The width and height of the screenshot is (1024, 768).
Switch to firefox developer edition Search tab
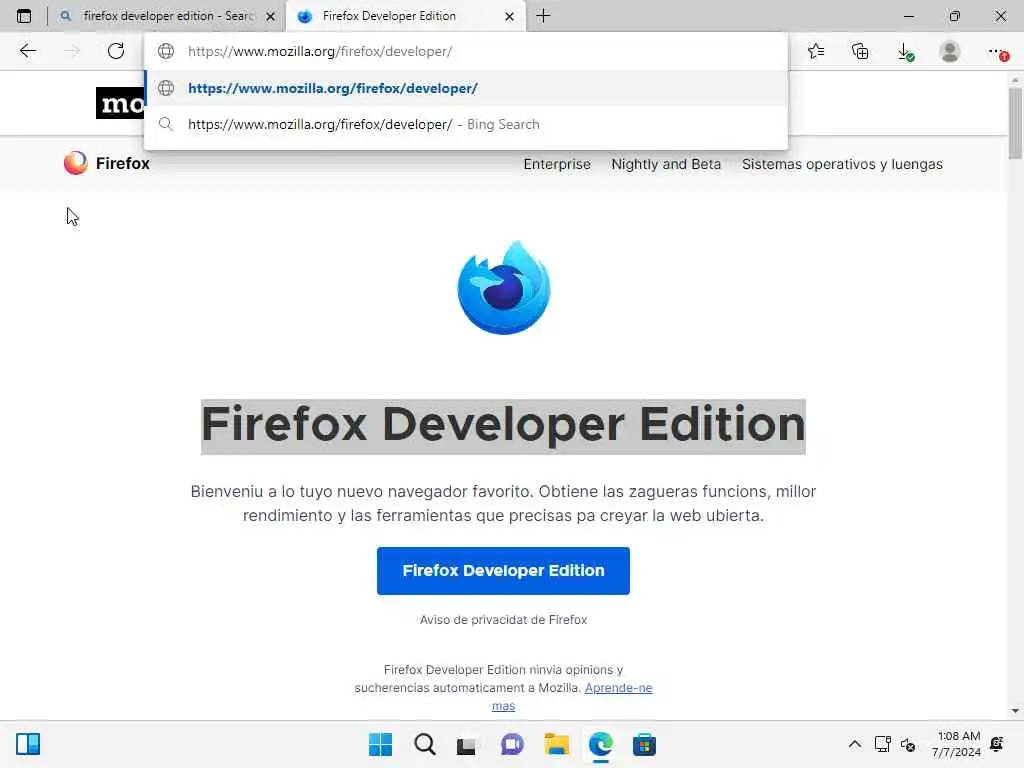[x=167, y=16]
